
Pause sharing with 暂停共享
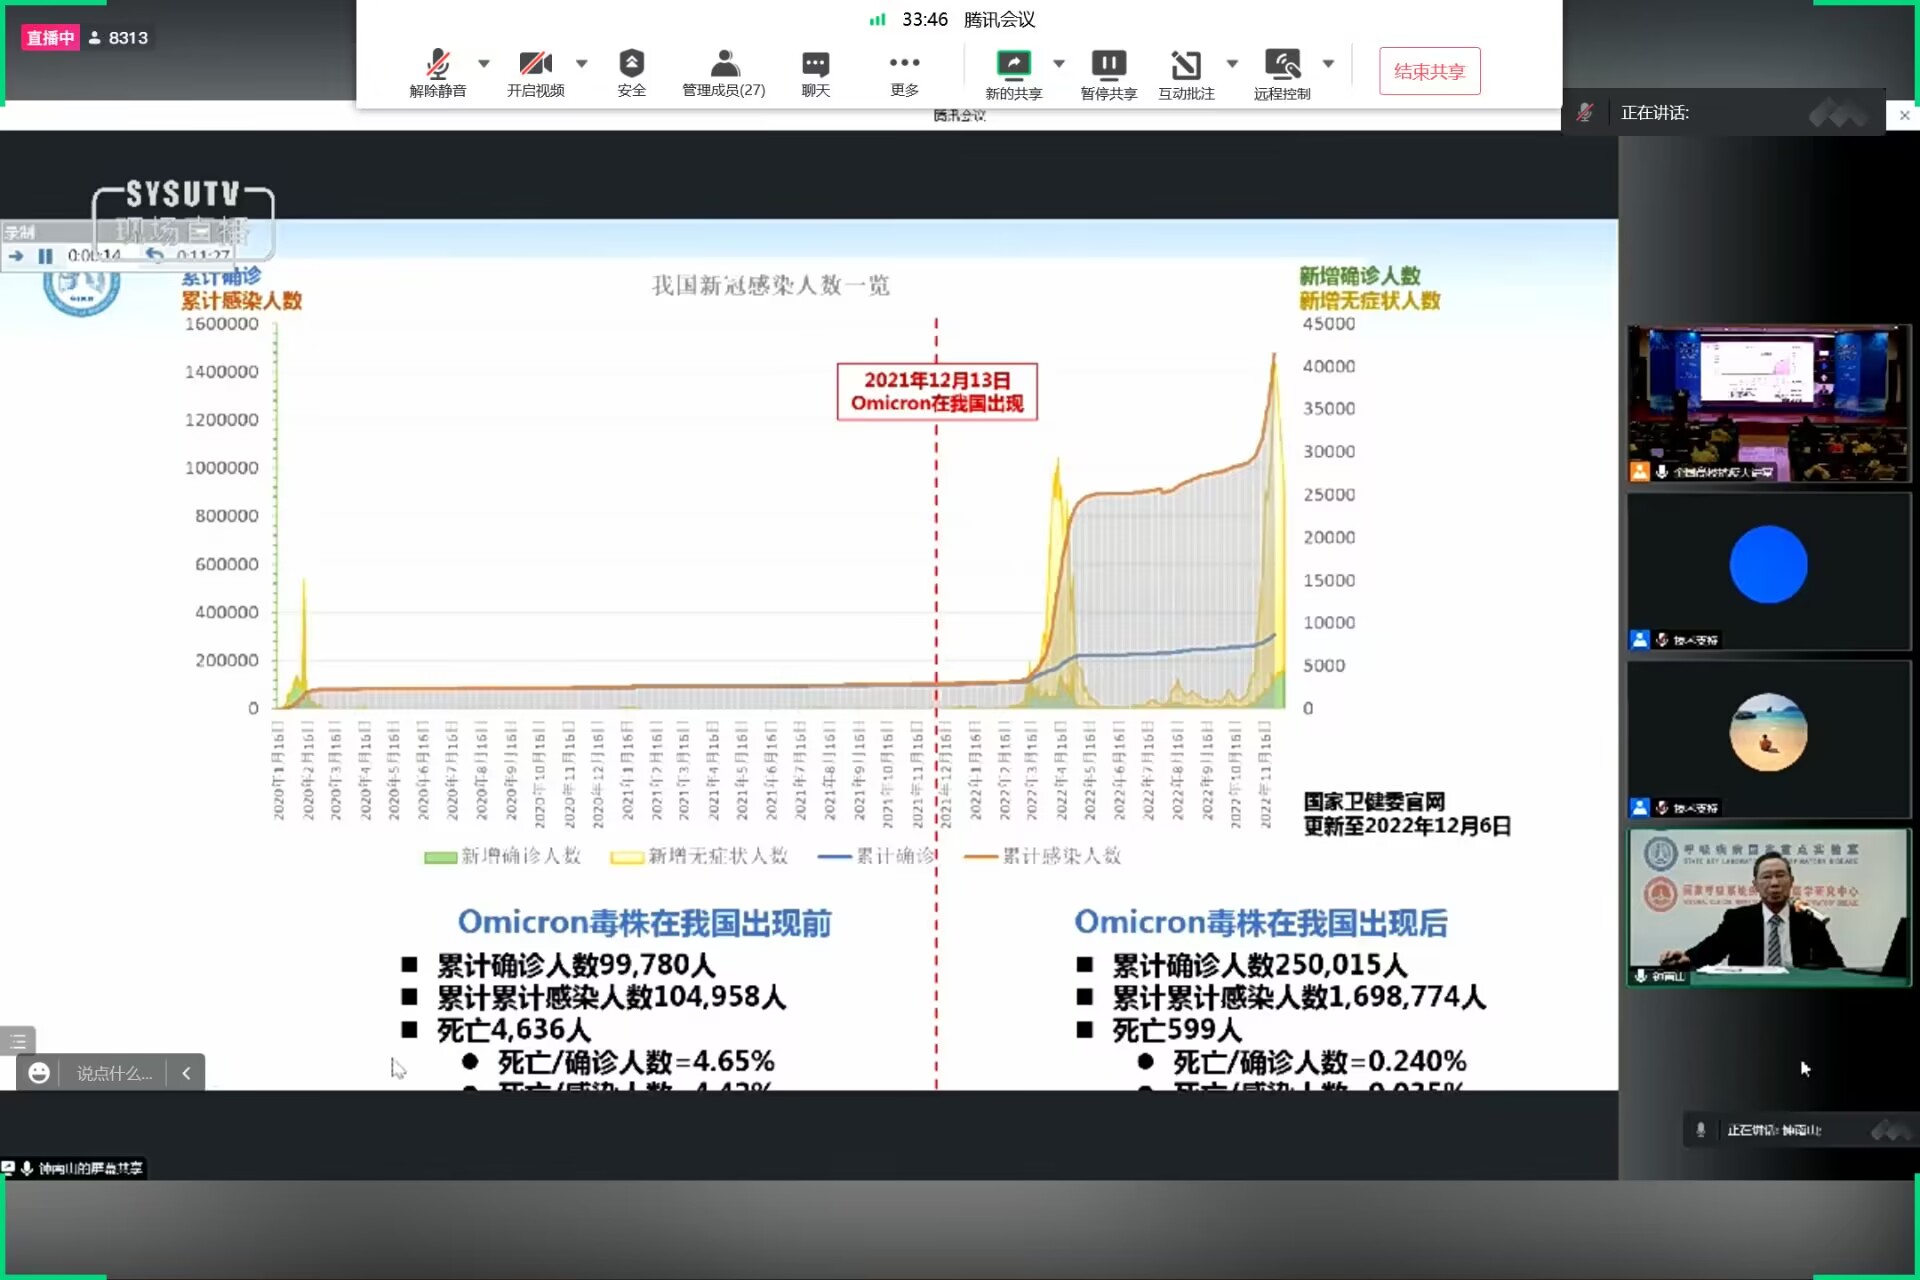(x=1108, y=65)
